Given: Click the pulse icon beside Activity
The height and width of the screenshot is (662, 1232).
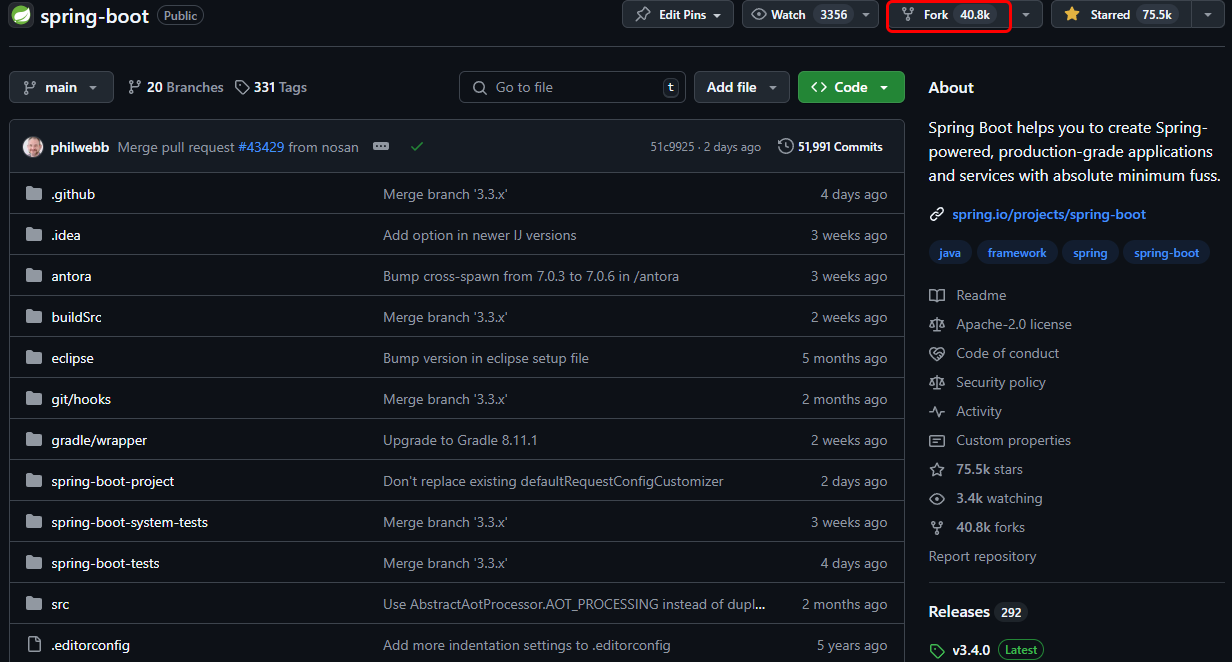Looking at the screenshot, I should point(937,411).
